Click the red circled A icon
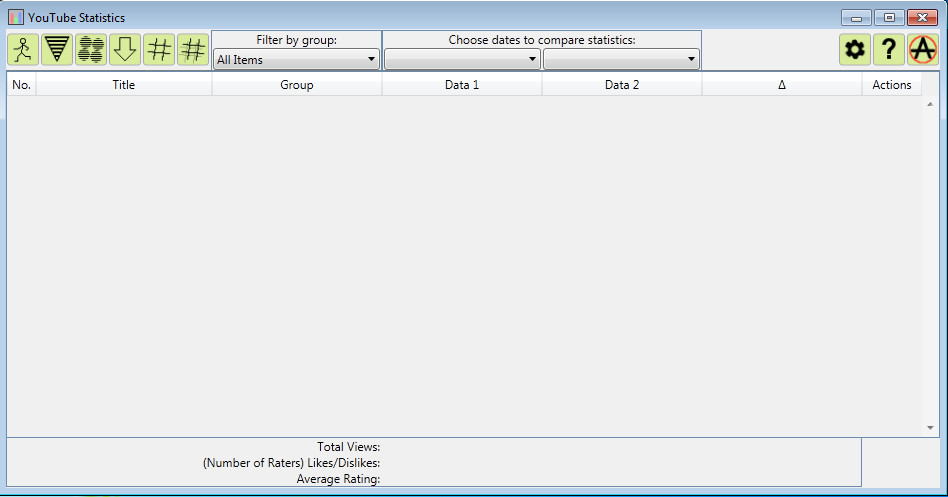Image resolution: width=948 pixels, height=497 pixels. (x=923, y=50)
